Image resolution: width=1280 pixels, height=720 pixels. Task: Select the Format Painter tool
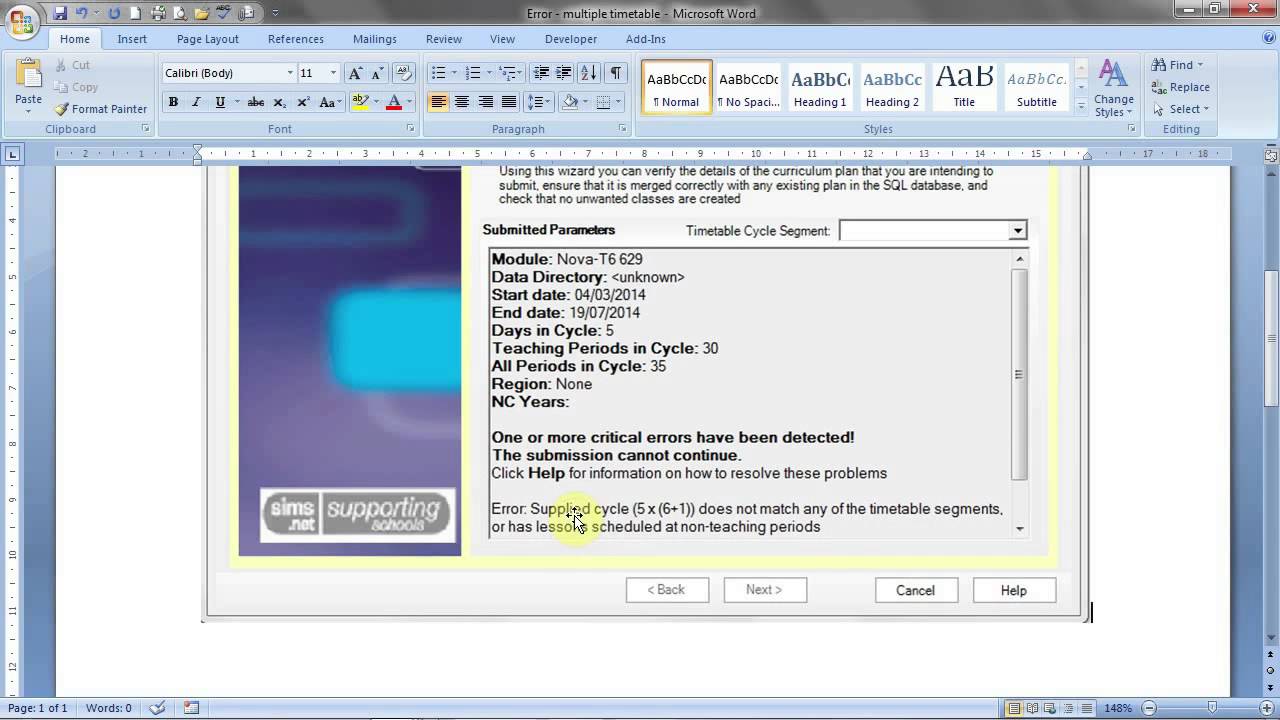click(x=100, y=109)
